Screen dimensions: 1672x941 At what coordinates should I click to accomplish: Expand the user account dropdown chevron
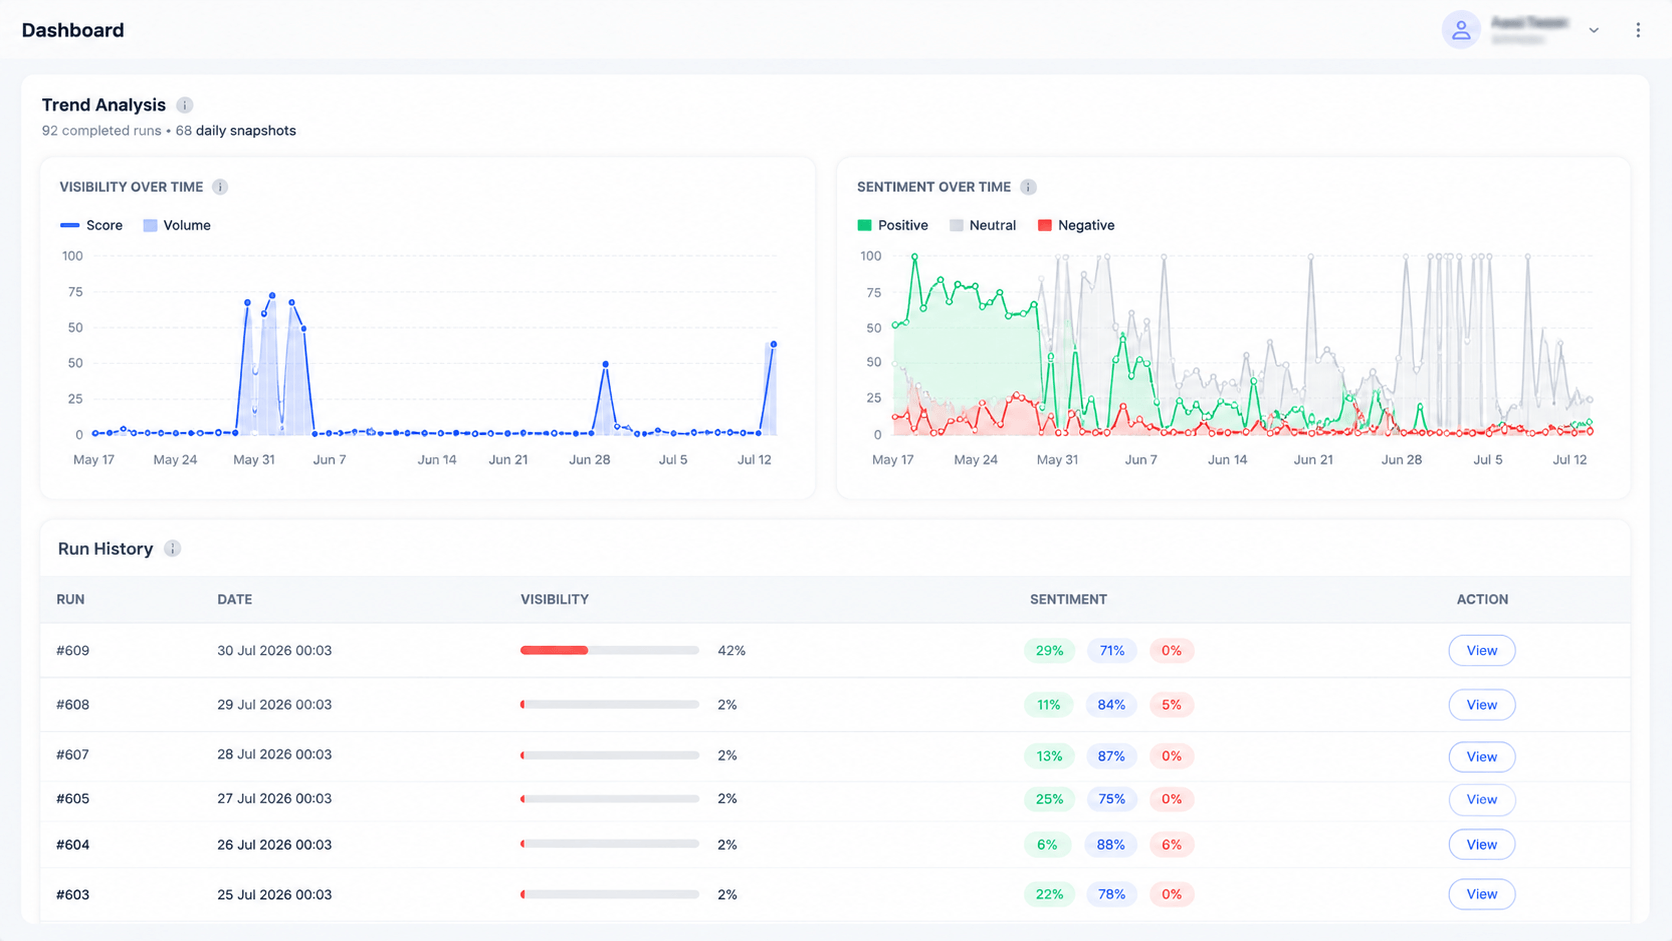(1594, 30)
